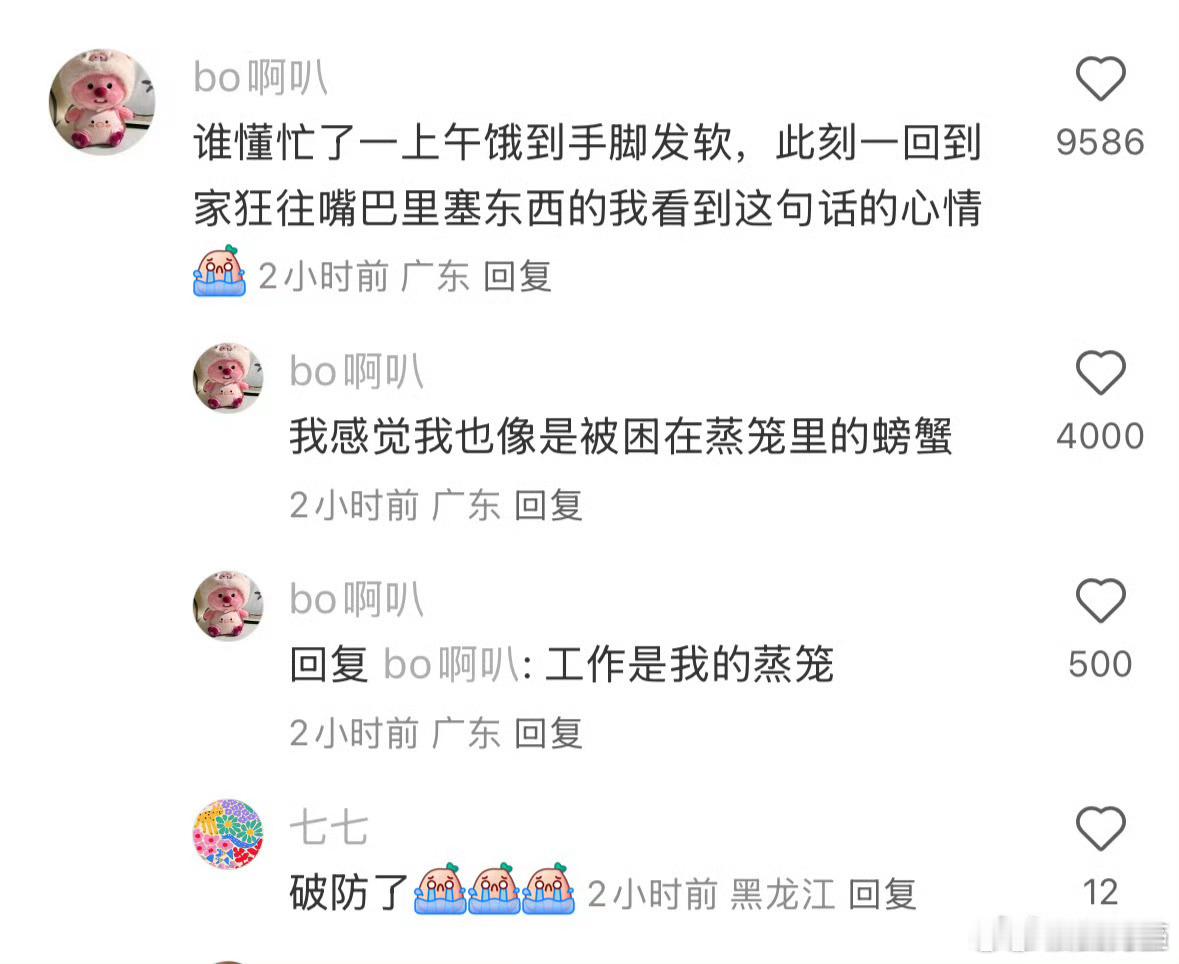The image size is (1179, 964).
Task: Open username bo啊叭 on top comment
Action: [261, 77]
